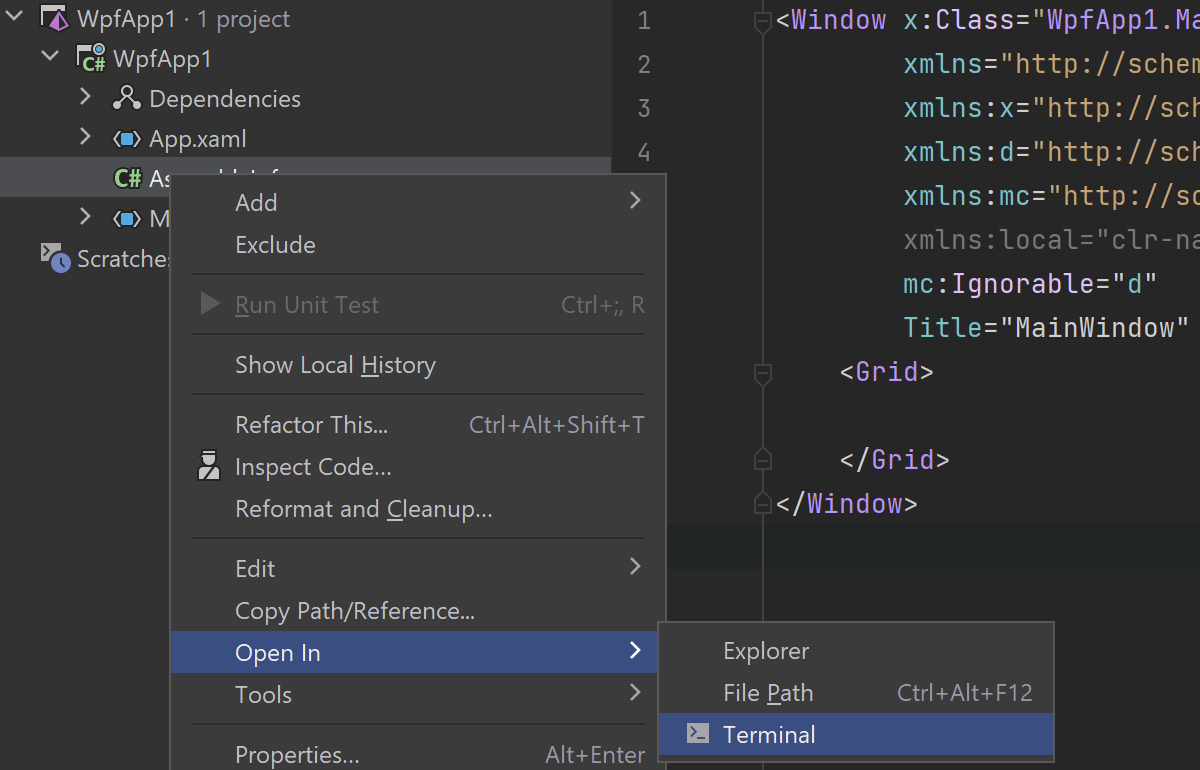Click the Scratches and Consoles icon
The image size is (1200, 770).
(x=55, y=258)
